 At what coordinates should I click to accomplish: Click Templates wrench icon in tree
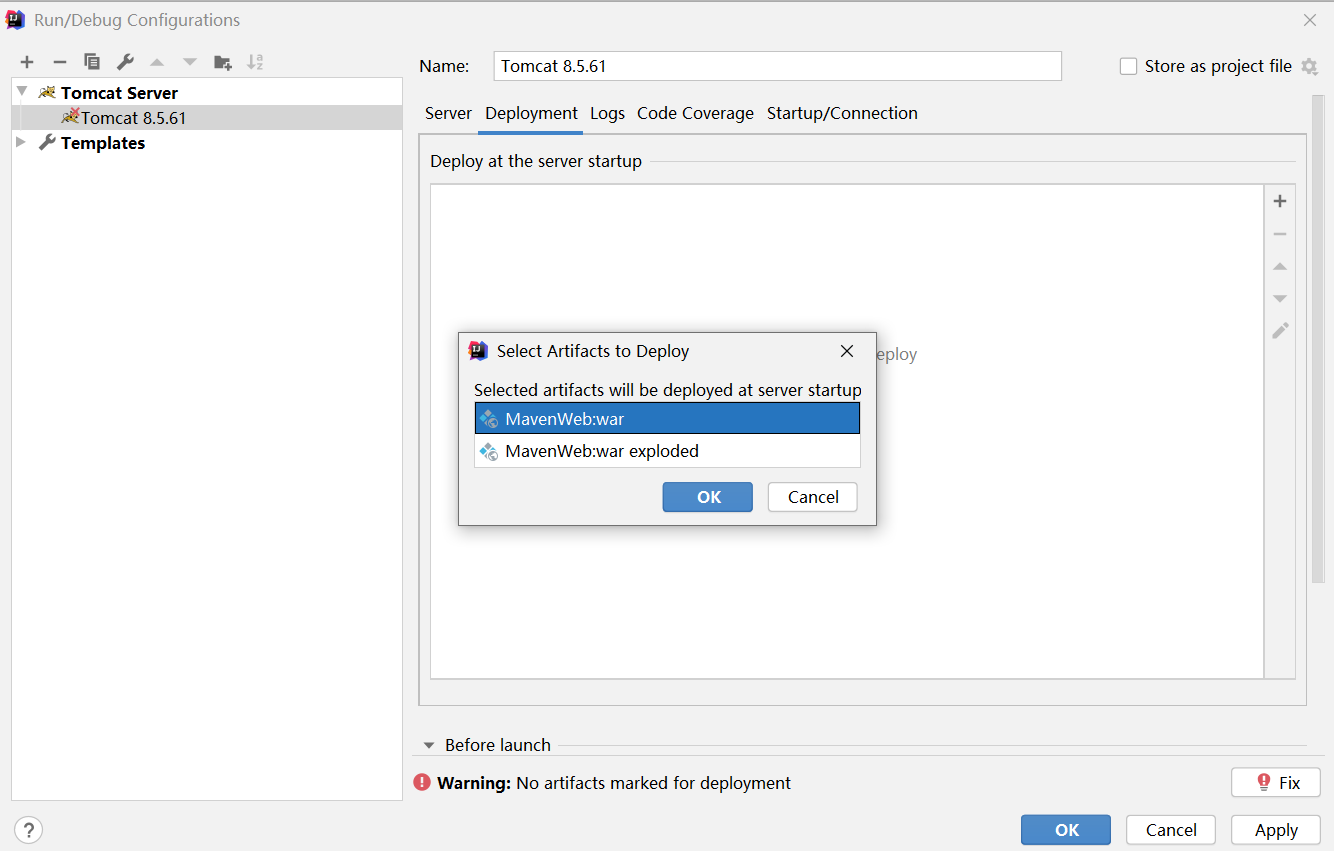(47, 143)
